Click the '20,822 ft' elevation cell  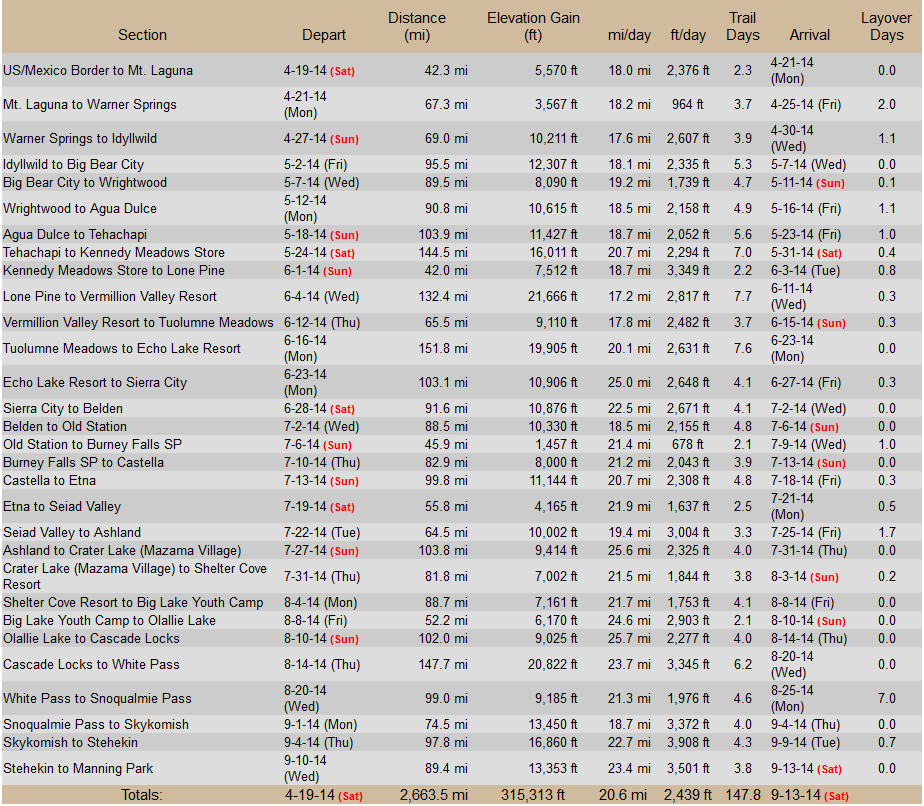point(552,665)
